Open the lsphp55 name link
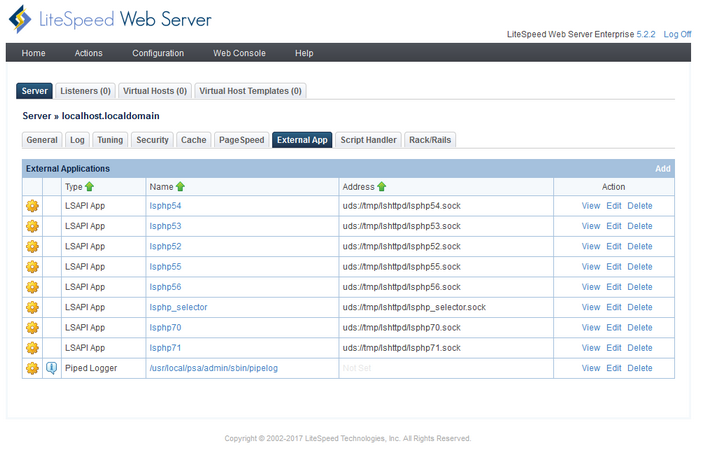This screenshot has width=715, height=472. (x=165, y=267)
